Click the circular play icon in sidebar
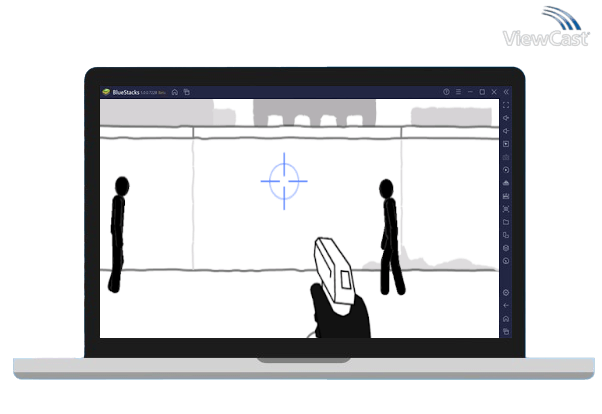 point(506,170)
